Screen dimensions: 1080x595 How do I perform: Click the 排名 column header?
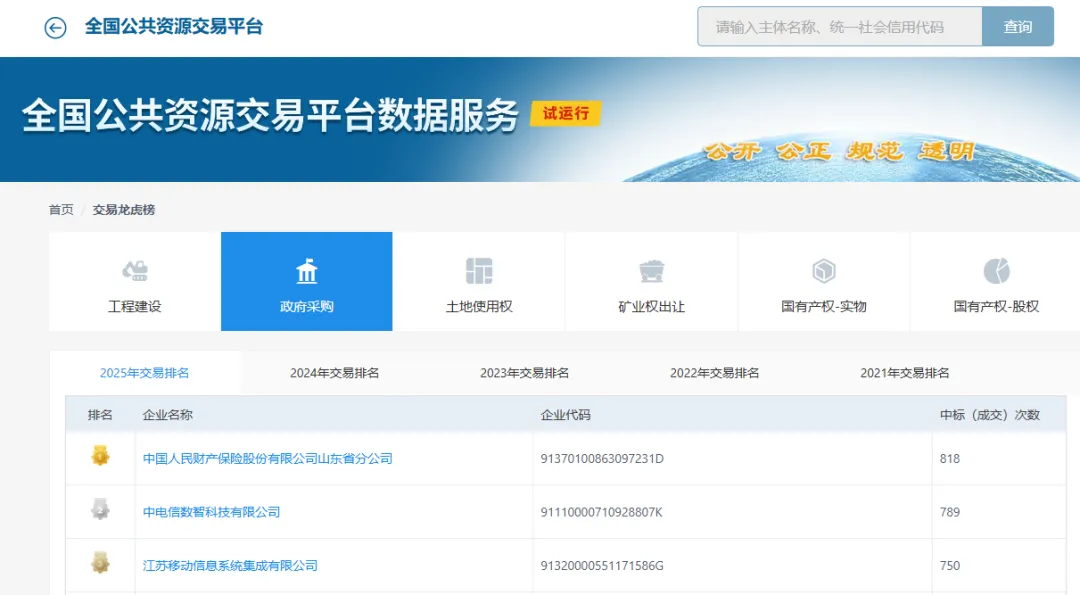tap(100, 415)
